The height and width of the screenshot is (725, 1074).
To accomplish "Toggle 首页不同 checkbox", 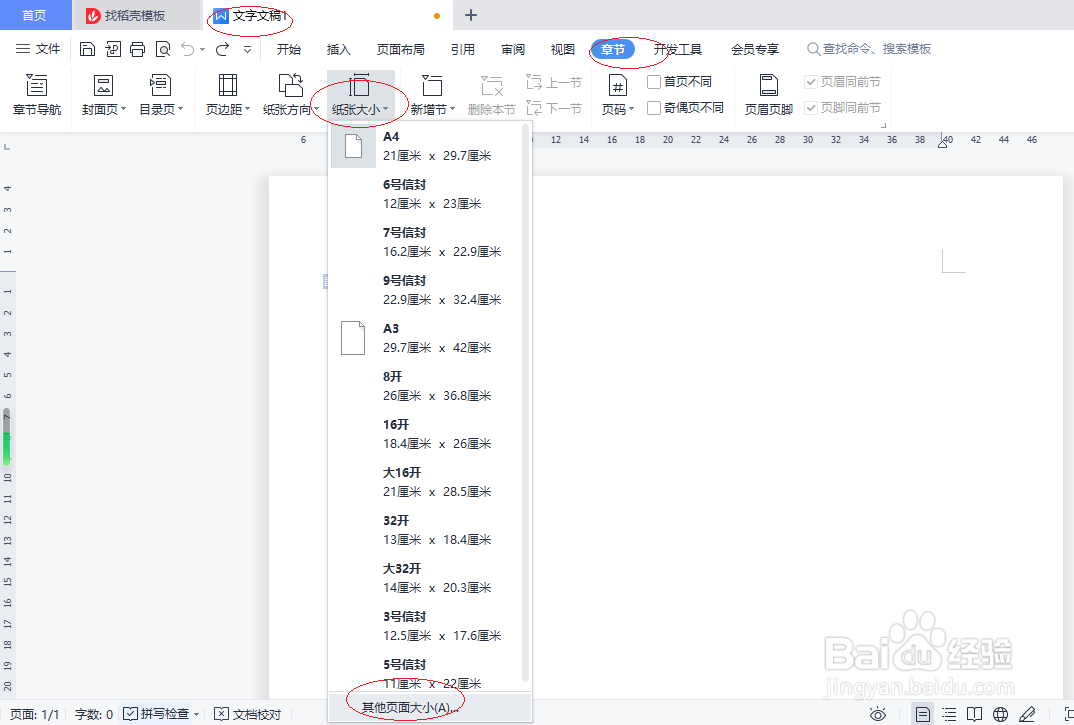I will [654, 82].
